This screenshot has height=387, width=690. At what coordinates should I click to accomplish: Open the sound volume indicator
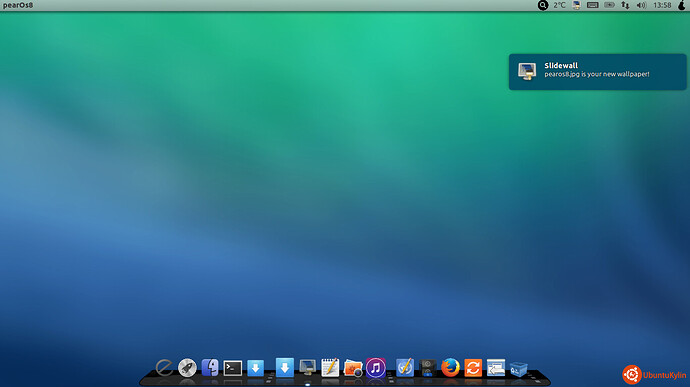pyautogui.click(x=641, y=5)
